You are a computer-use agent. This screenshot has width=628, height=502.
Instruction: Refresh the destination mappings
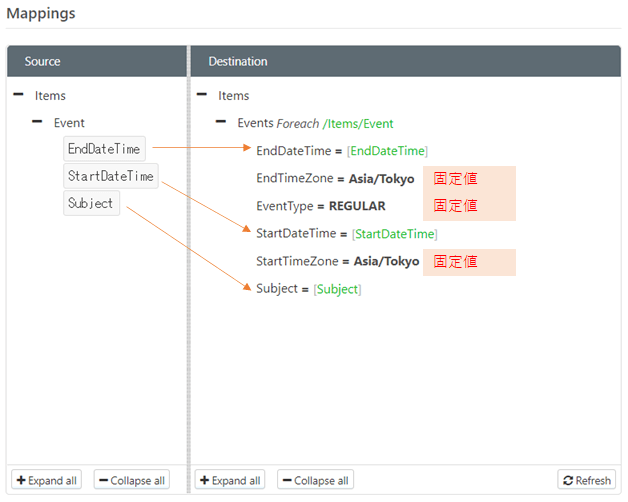585,480
